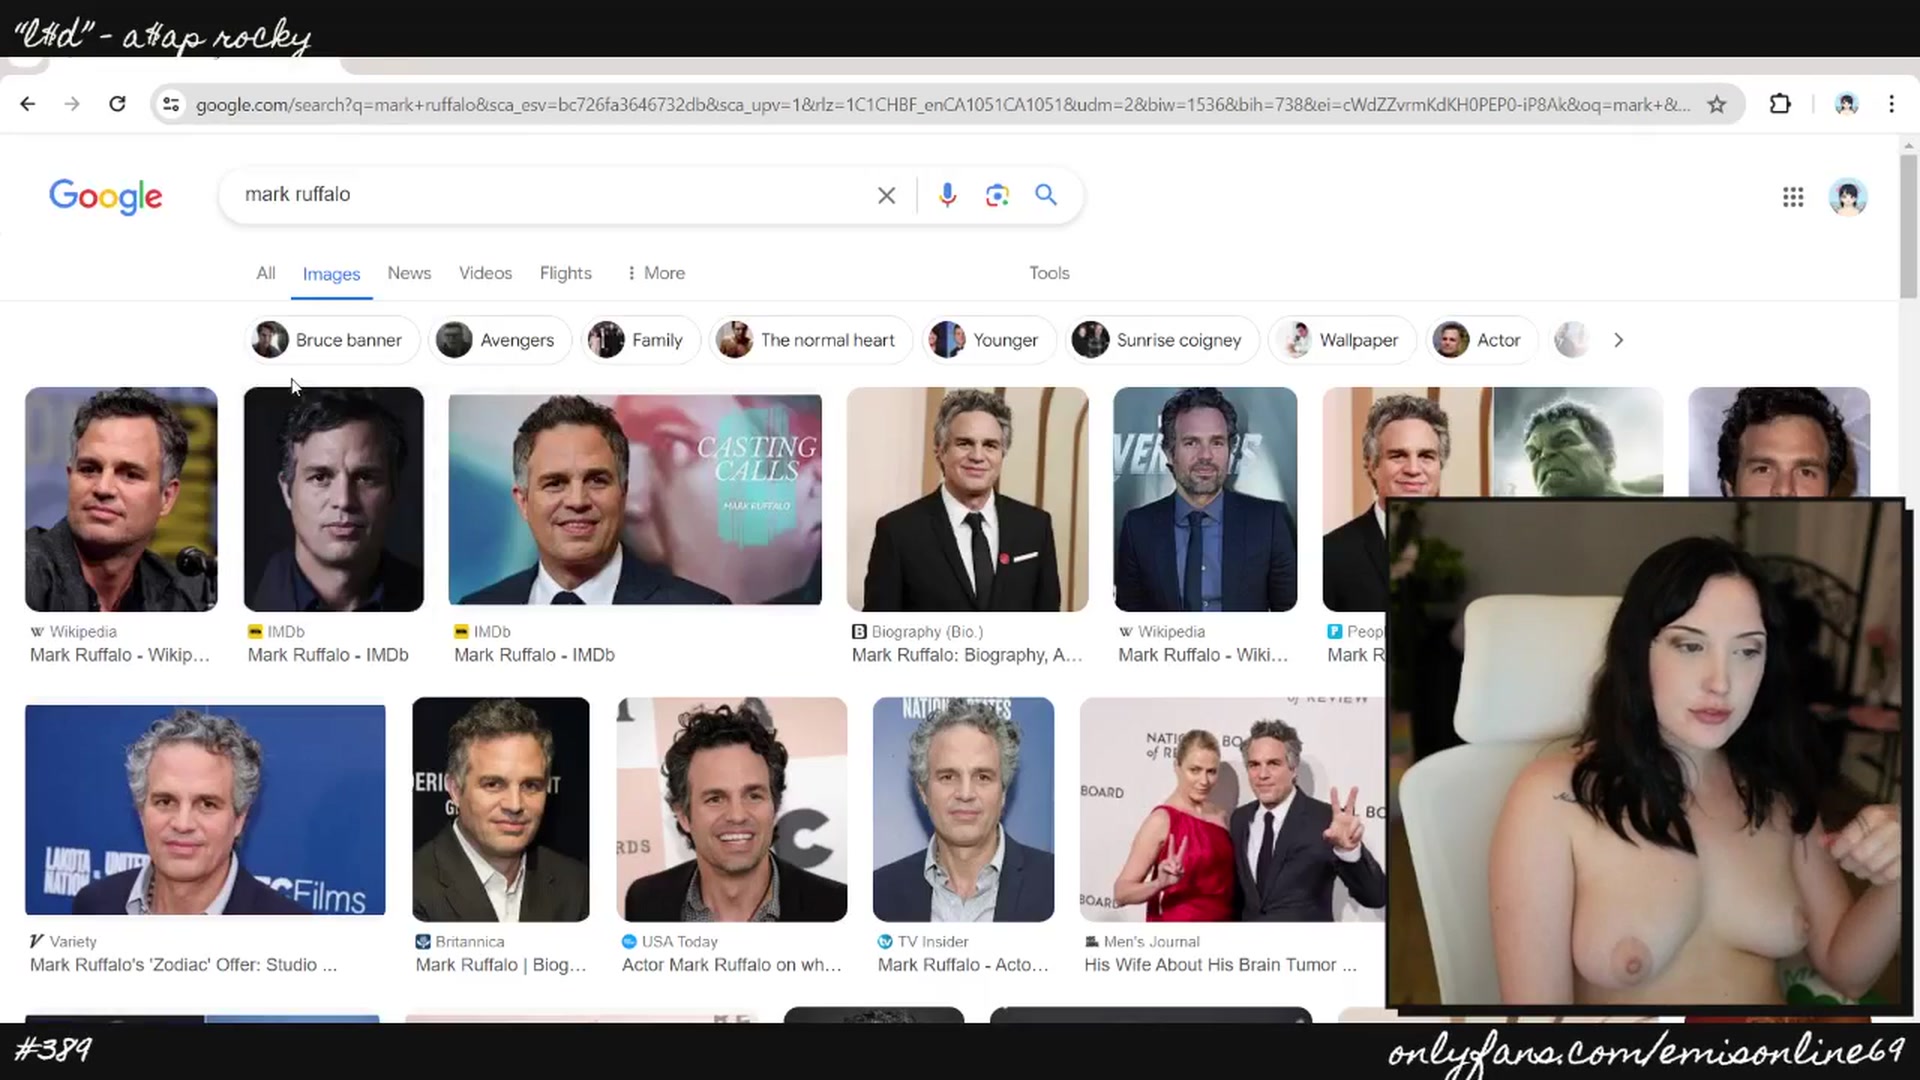Reload the current page
The image size is (1920, 1080).
pyautogui.click(x=117, y=104)
